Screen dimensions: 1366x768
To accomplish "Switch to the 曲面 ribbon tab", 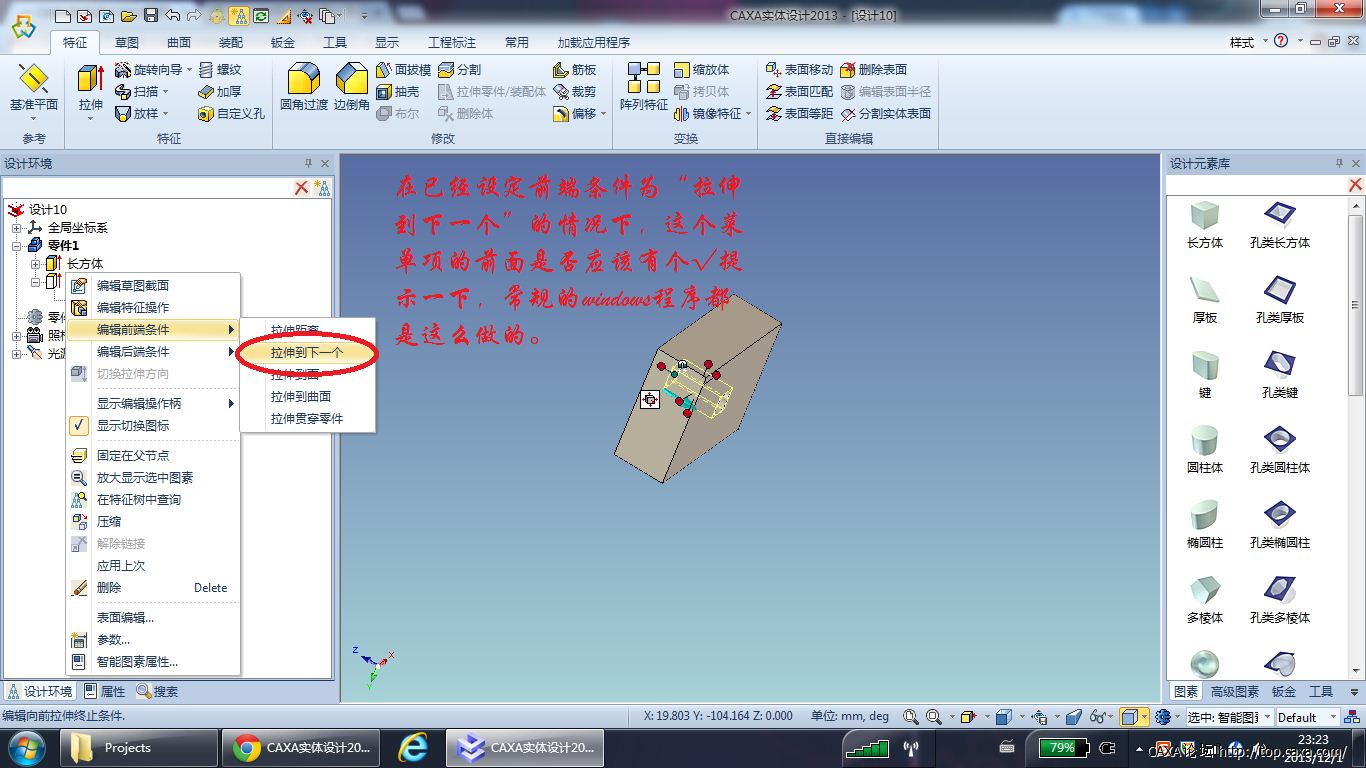I will pos(179,43).
